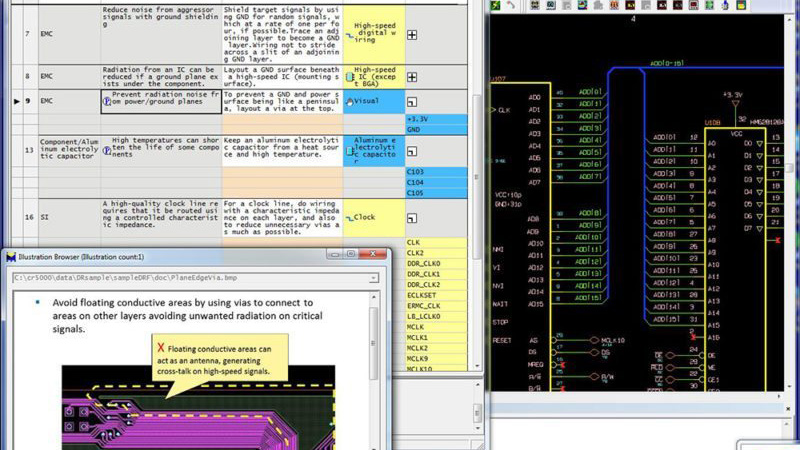Click the Illustration Browser title bar icon

click(11, 257)
